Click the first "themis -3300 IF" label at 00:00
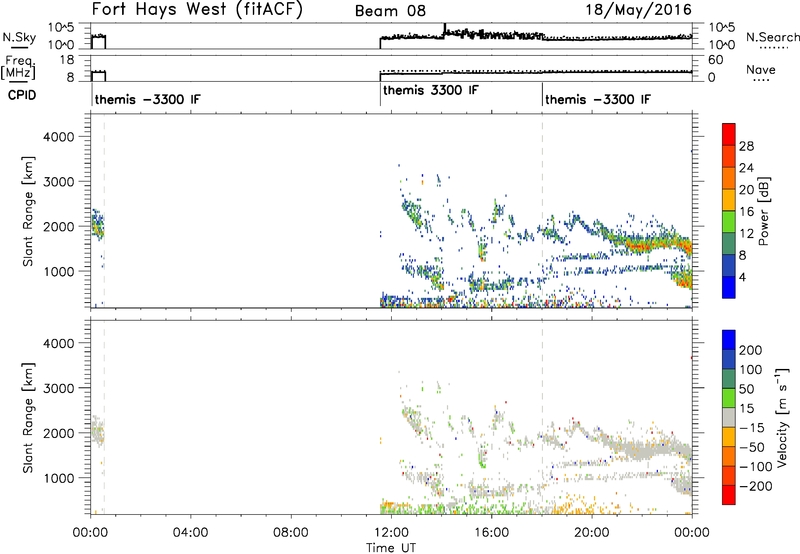The image size is (800, 554). click(x=147, y=99)
